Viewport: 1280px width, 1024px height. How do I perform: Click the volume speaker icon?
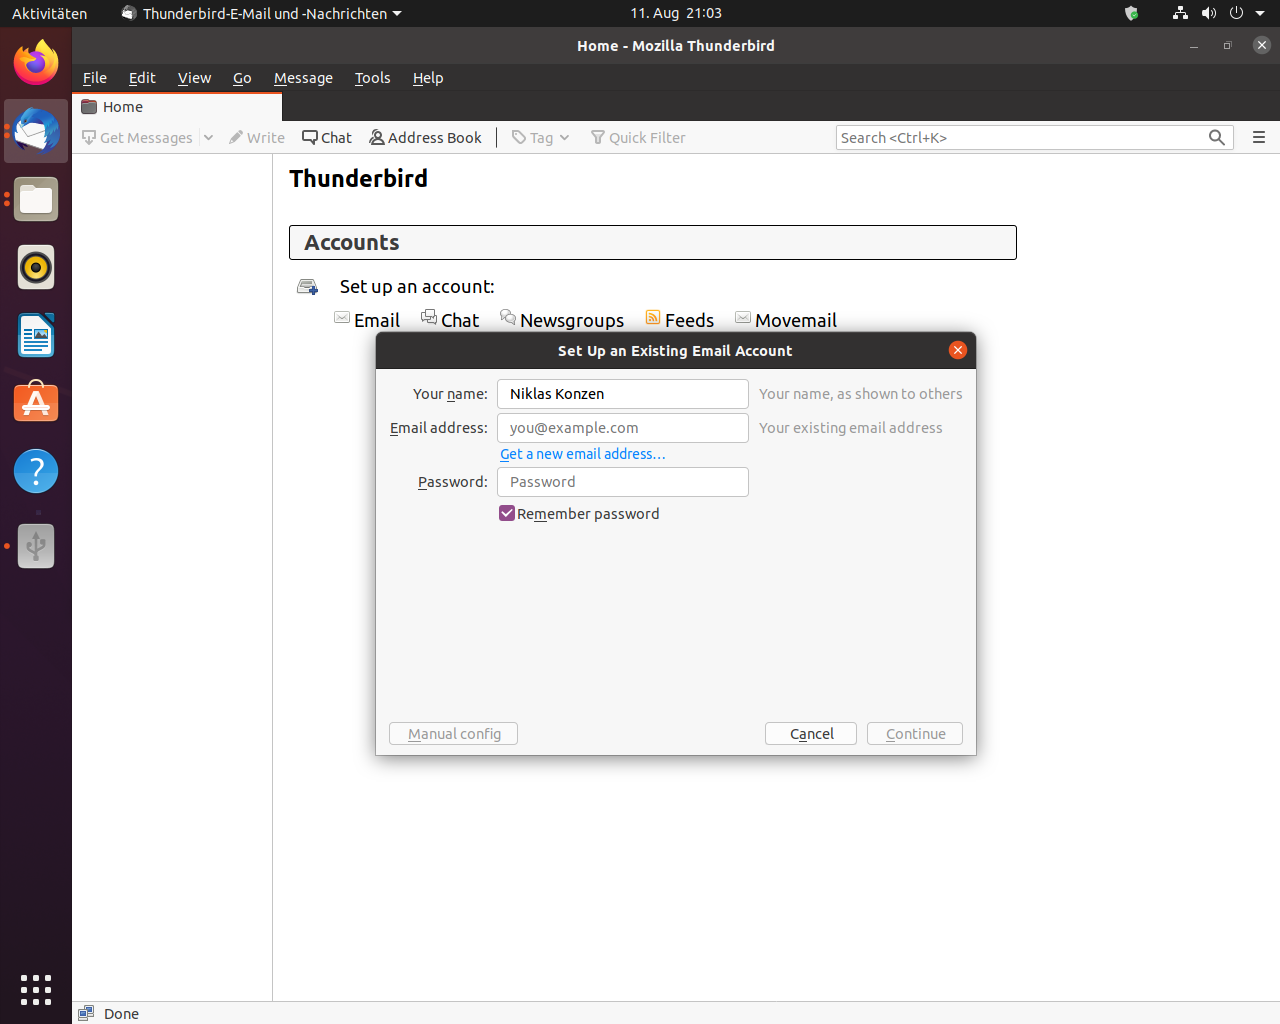[x=1209, y=13]
